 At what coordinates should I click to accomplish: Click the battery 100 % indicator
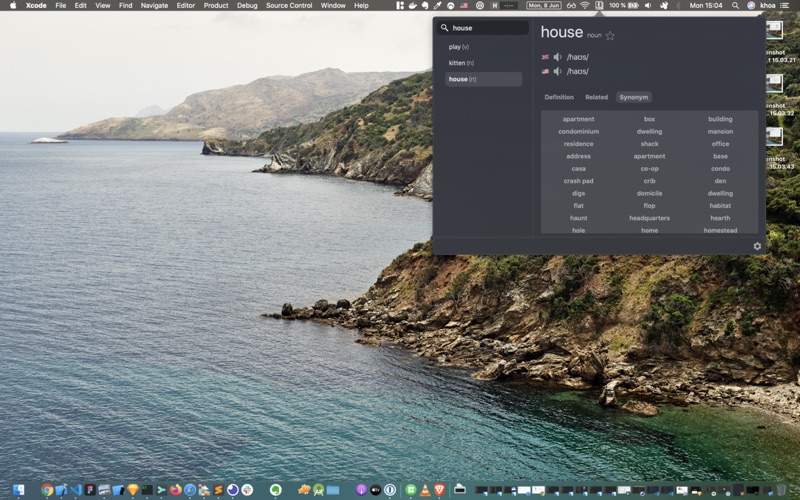tap(622, 6)
